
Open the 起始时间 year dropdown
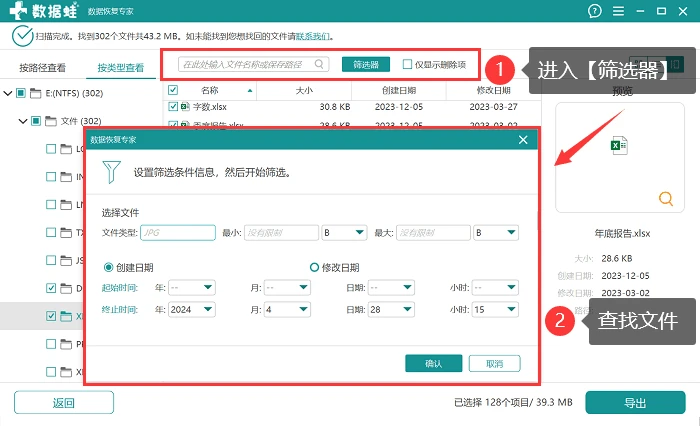click(192, 287)
